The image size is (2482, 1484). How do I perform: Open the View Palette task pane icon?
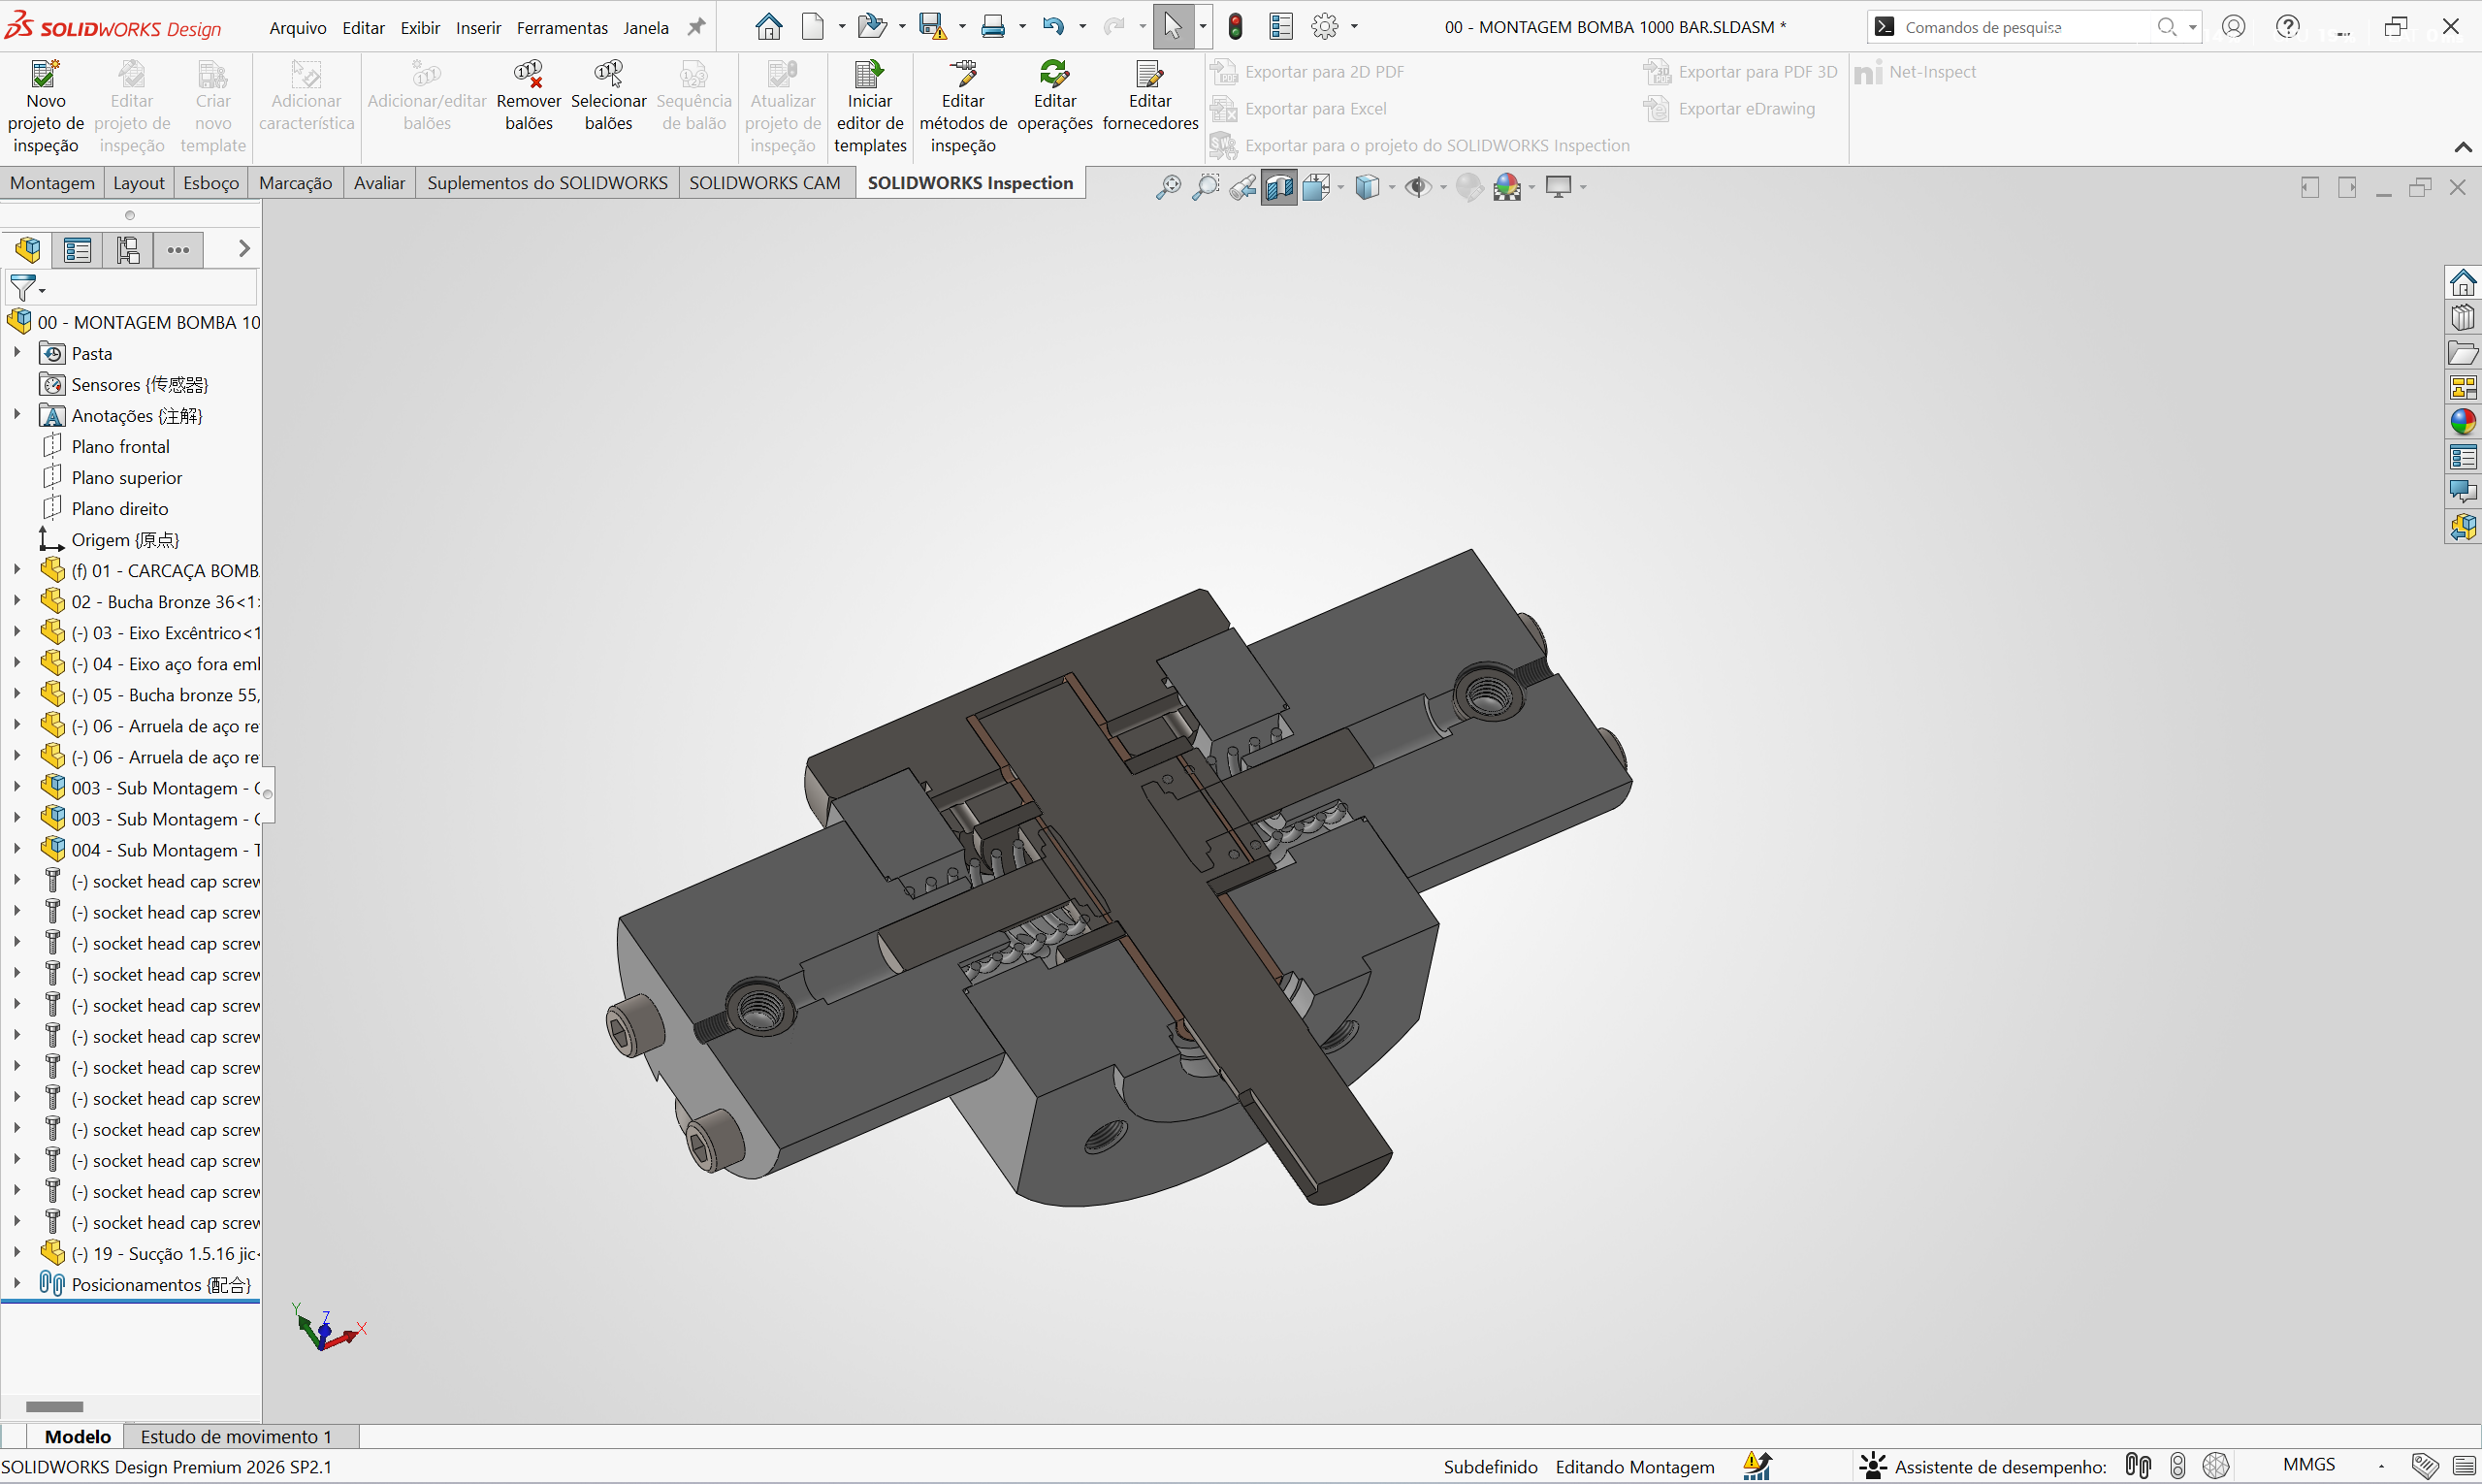pyautogui.click(x=2463, y=388)
